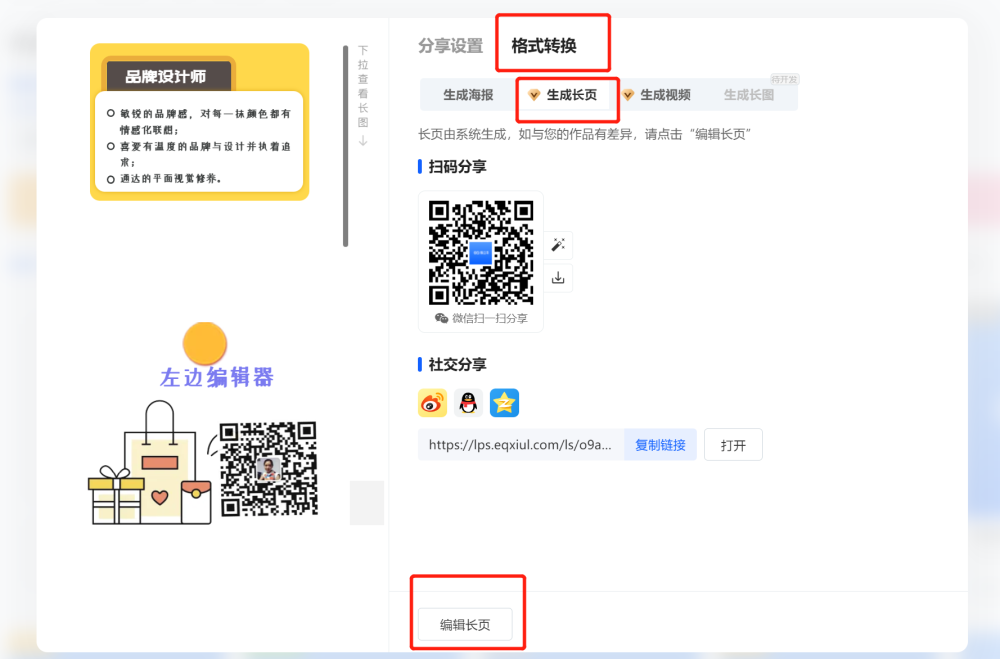Open the 格式转换 tab
Screen dimensions: 1000x659
pos(544,46)
